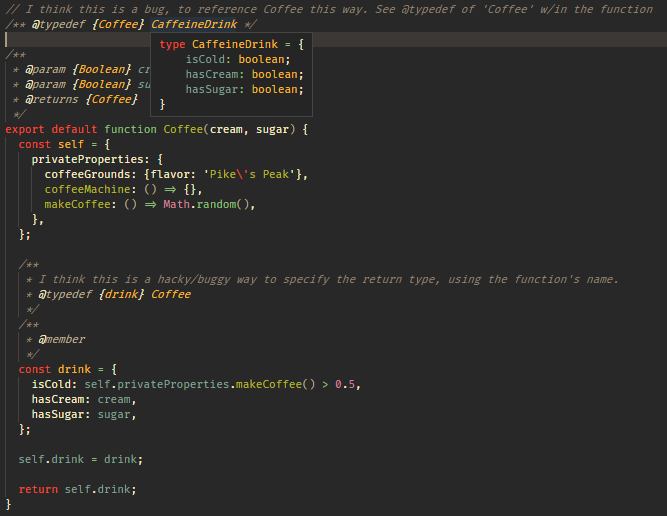Click the 'hacky/buggy way' comment line
Image resolution: width=667 pixels, height=516 pixels.
click(322, 279)
